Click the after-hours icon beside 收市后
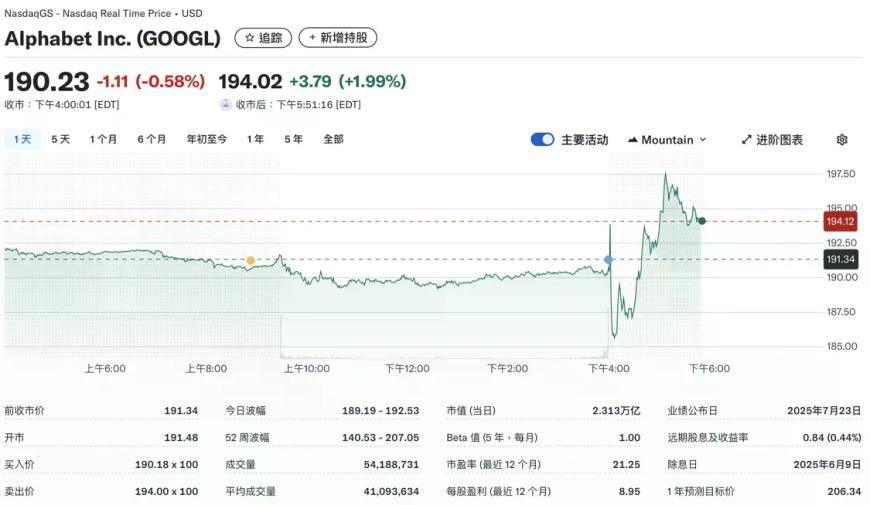Screen dimensions: 870x505 pos(225,104)
